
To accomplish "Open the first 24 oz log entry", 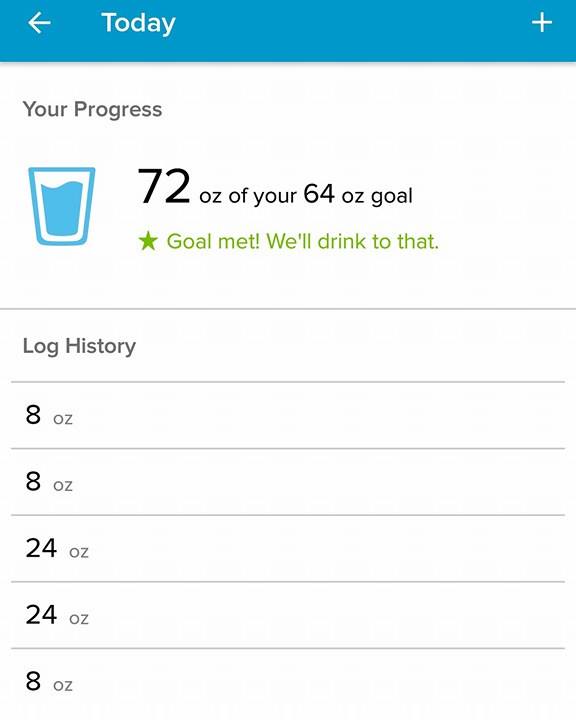I will click(x=288, y=548).
